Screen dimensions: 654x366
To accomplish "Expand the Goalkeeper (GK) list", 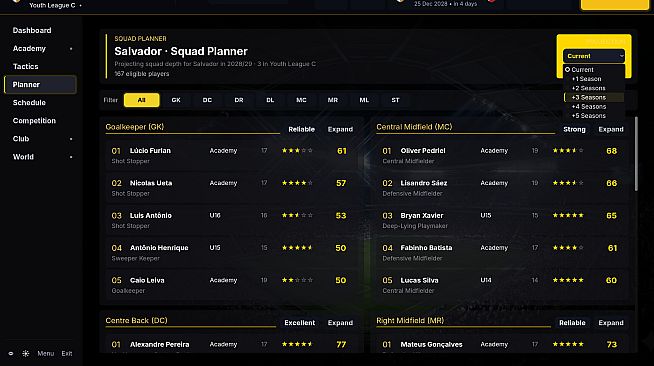I will (340, 129).
